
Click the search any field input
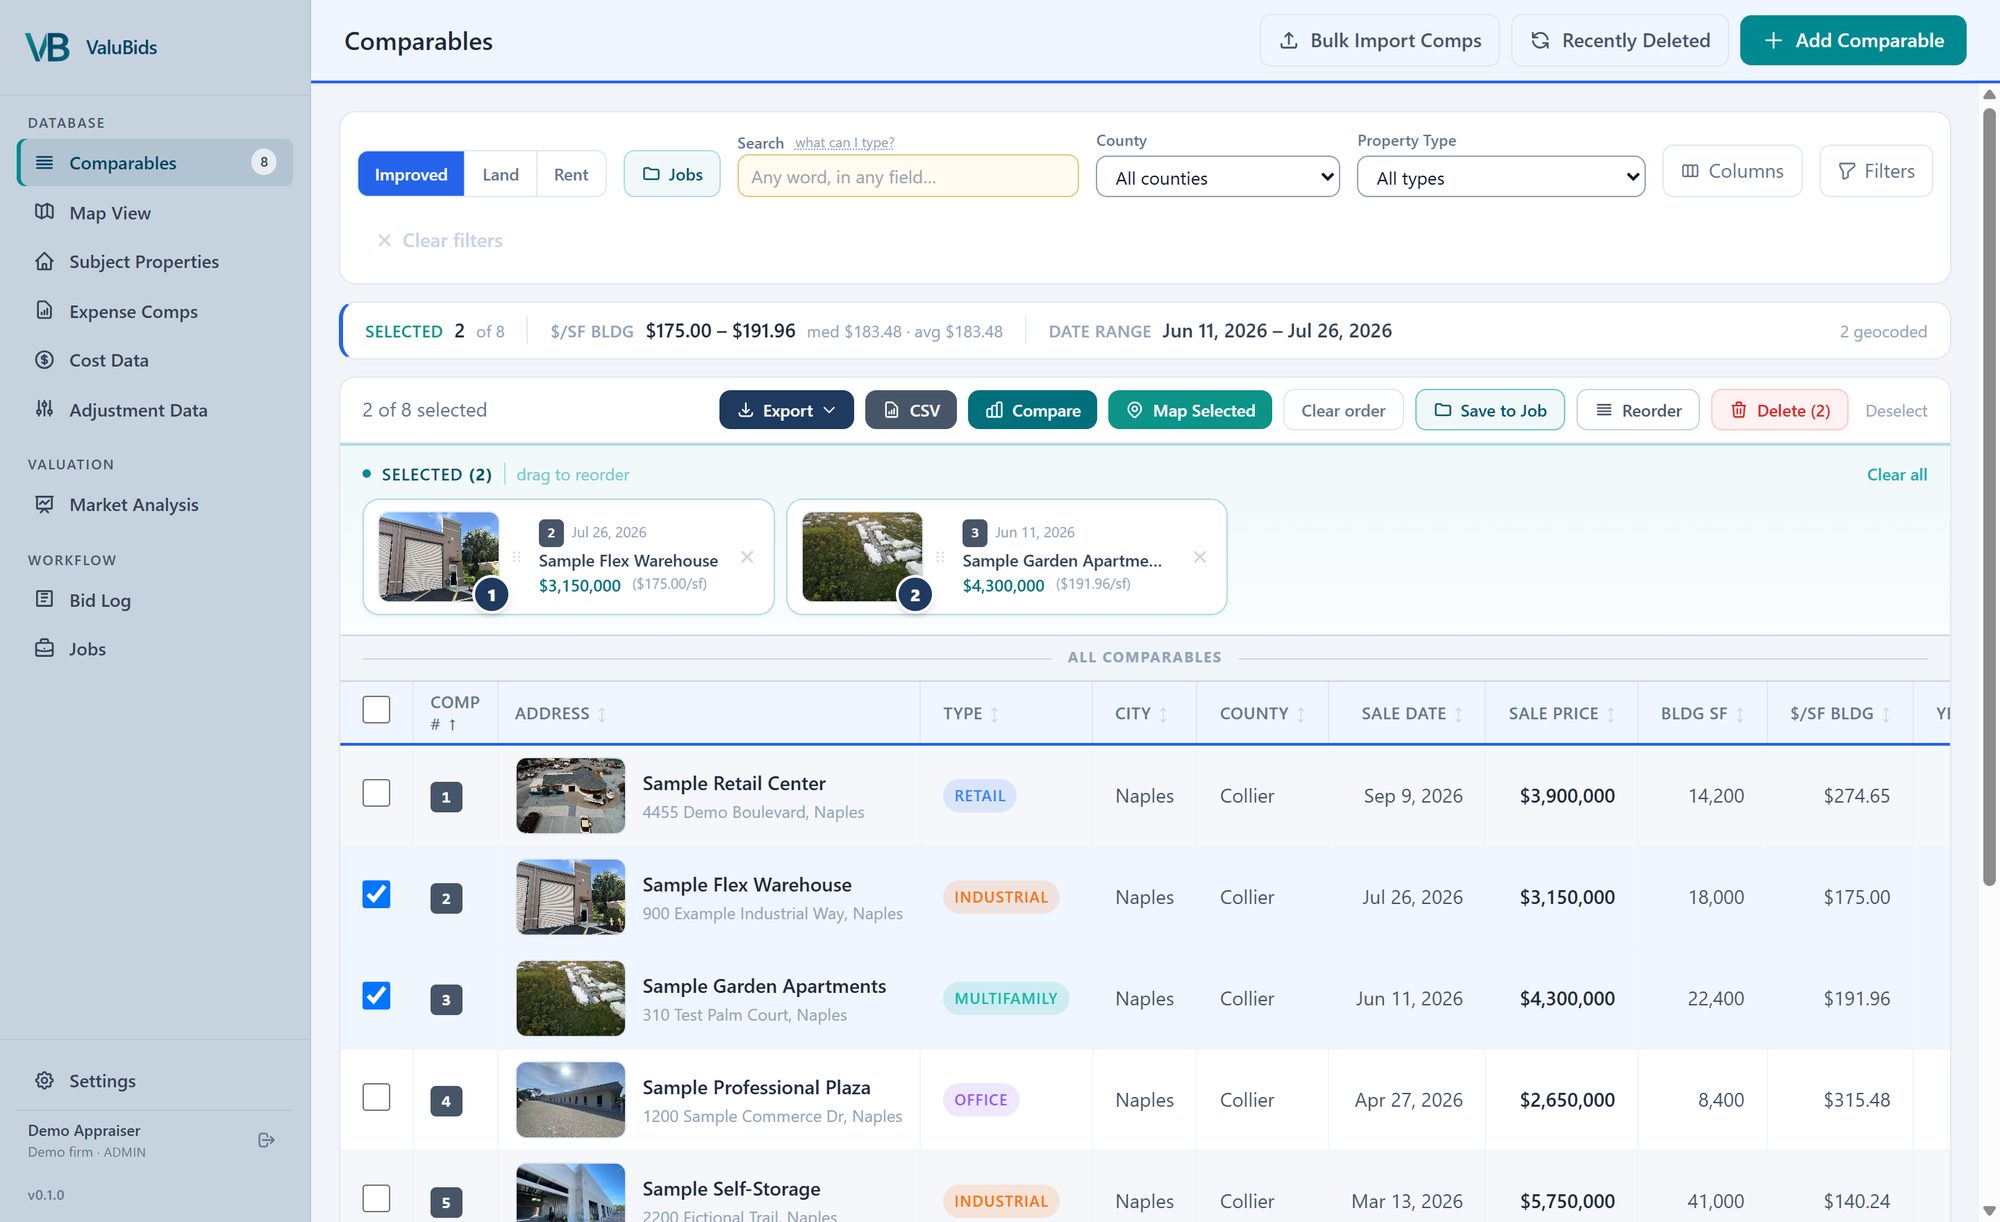pyautogui.click(x=908, y=176)
